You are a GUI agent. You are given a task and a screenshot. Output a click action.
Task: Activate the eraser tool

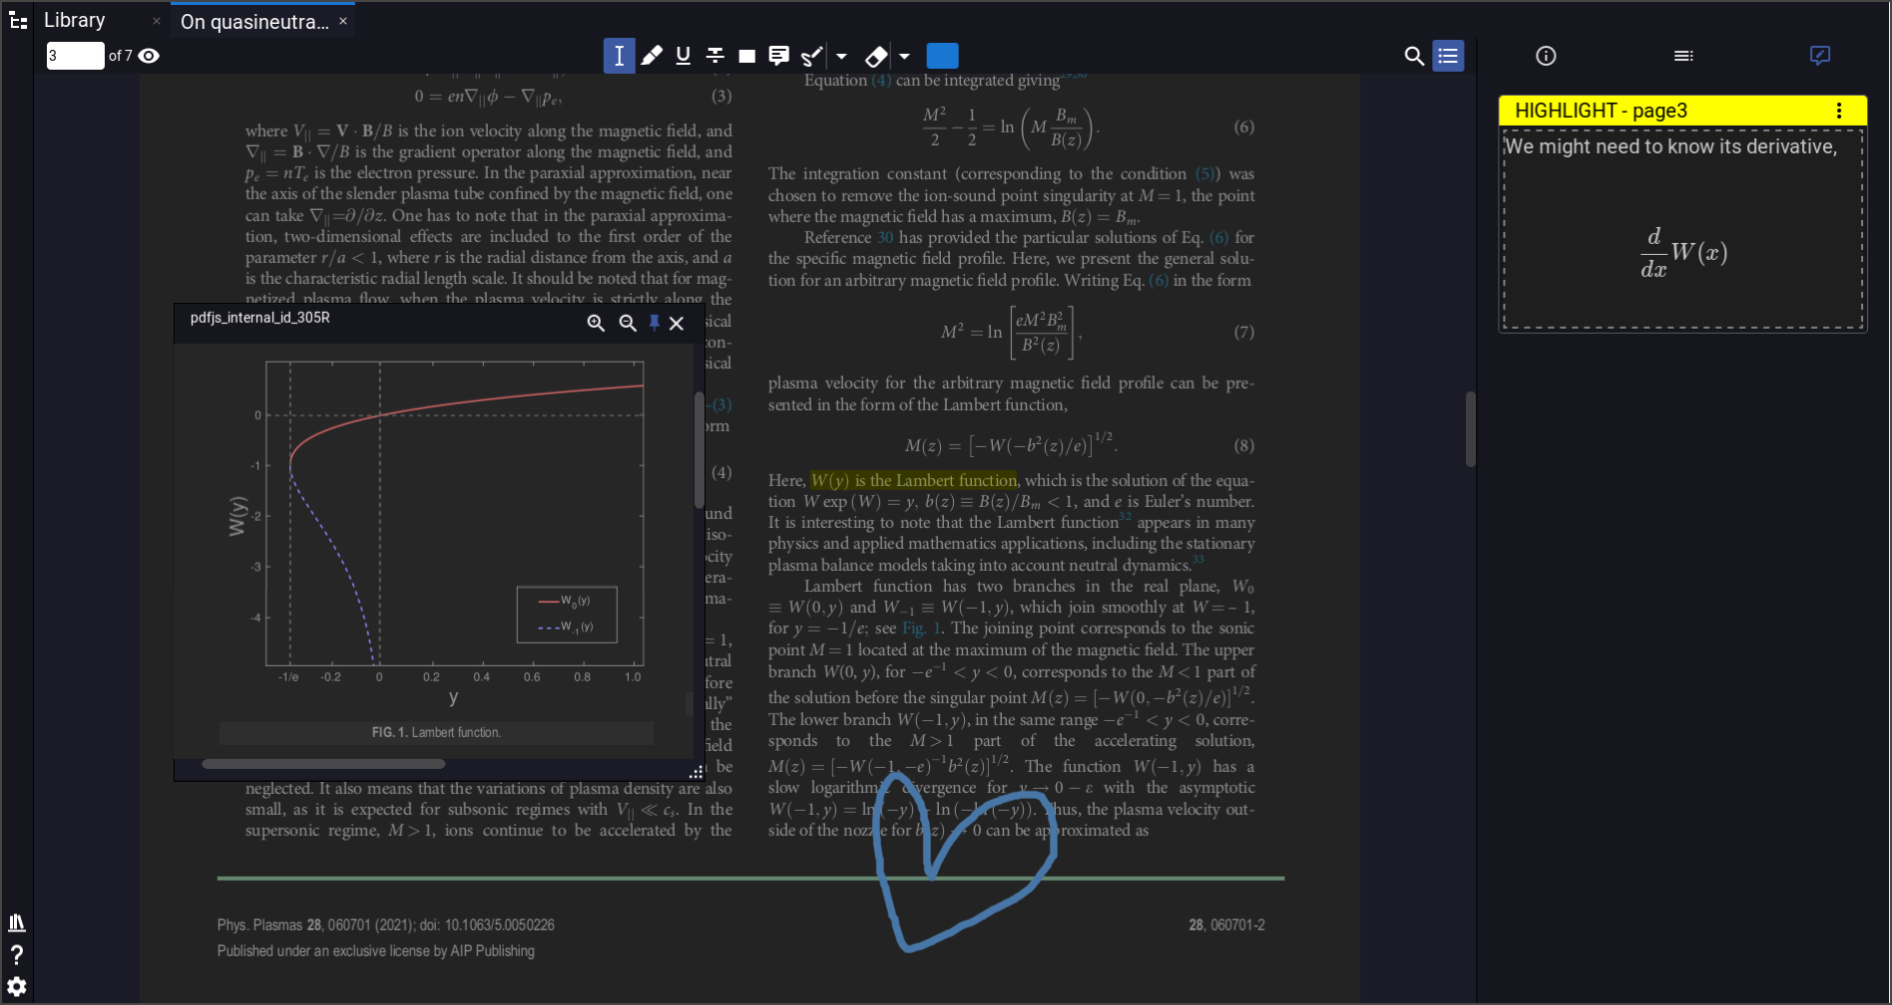click(875, 56)
